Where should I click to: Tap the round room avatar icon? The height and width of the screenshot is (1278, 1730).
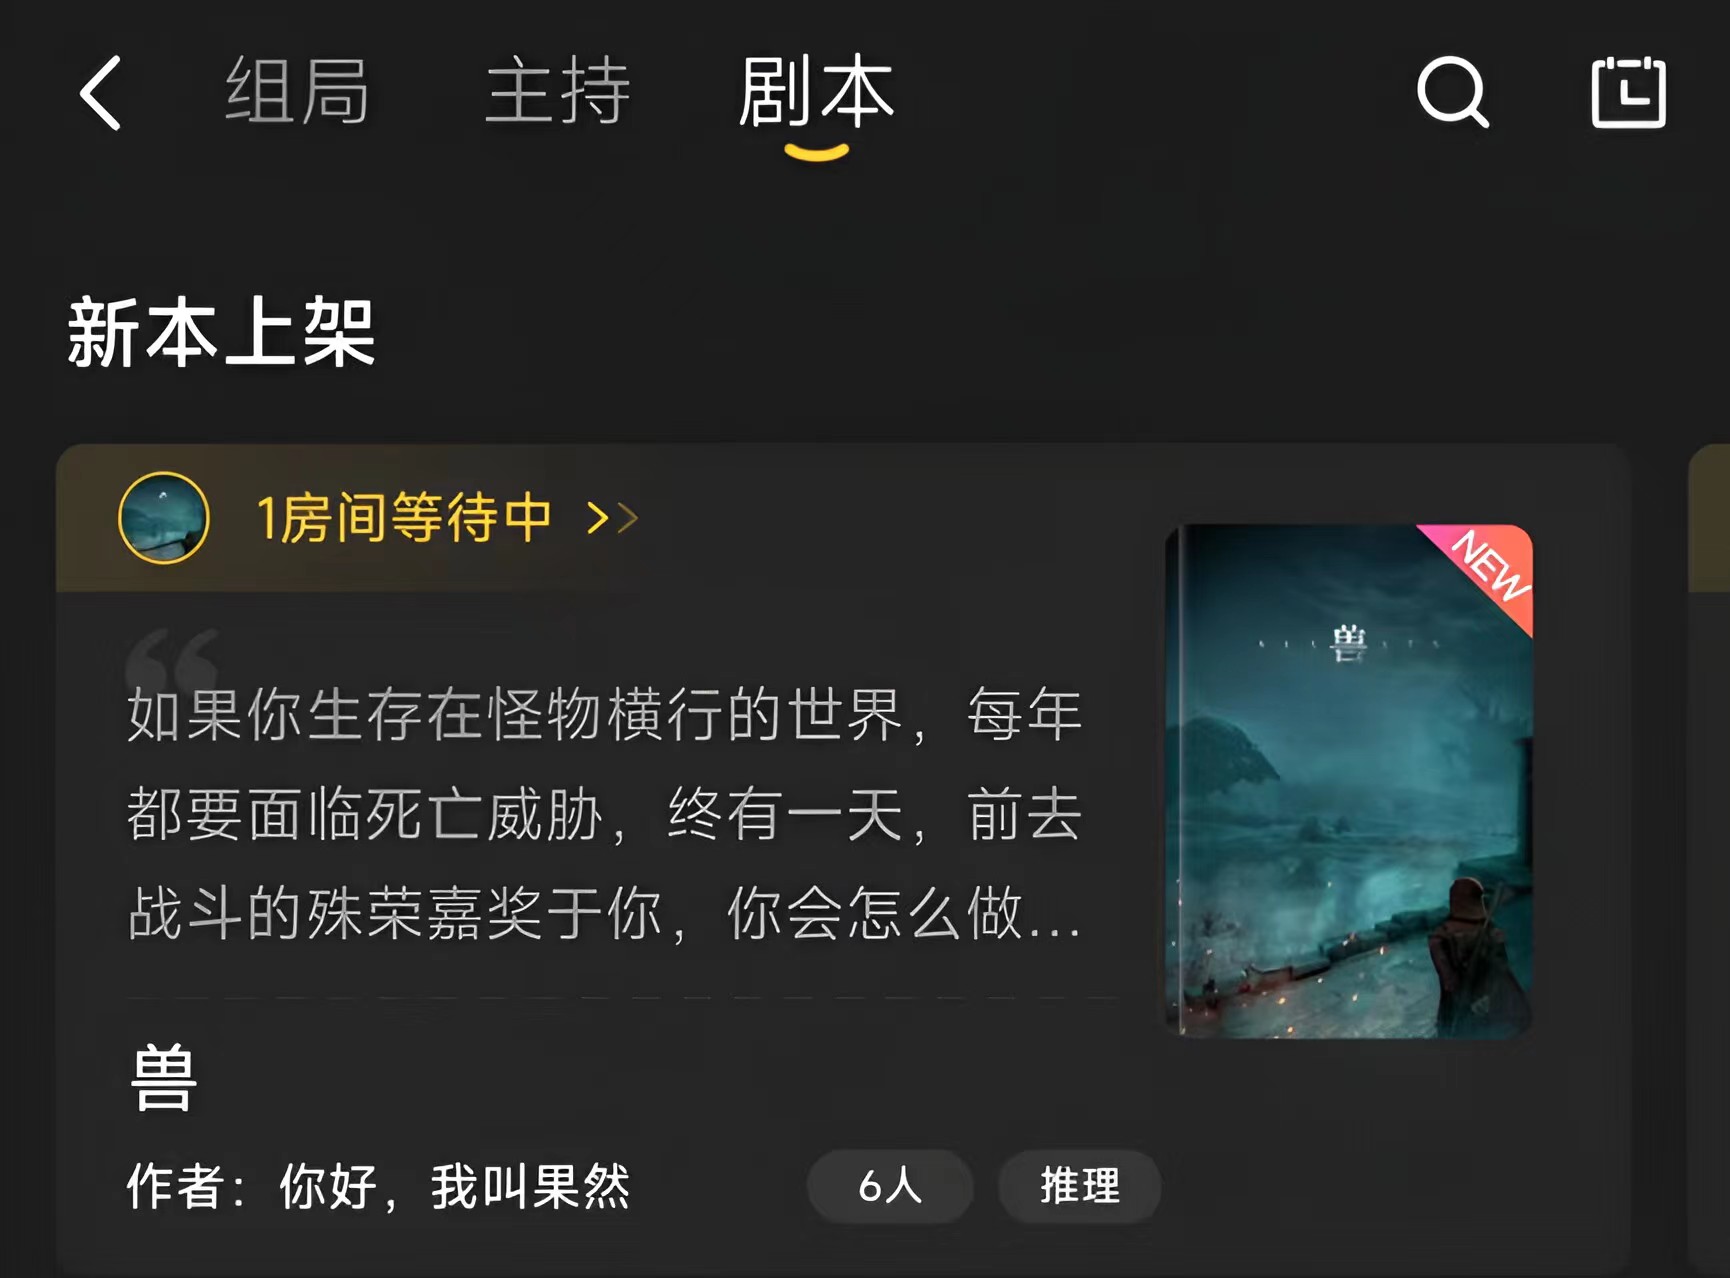[x=164, y=518]
